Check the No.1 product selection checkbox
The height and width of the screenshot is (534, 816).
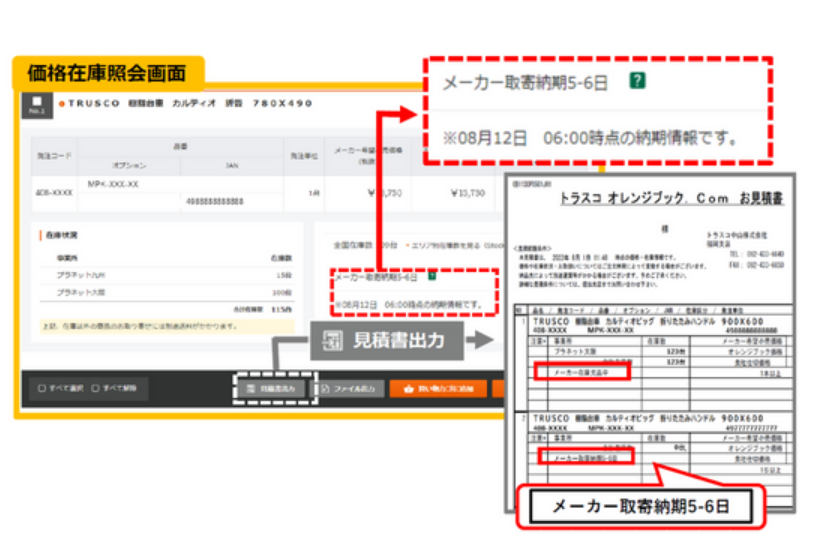[x=36, y=101]
